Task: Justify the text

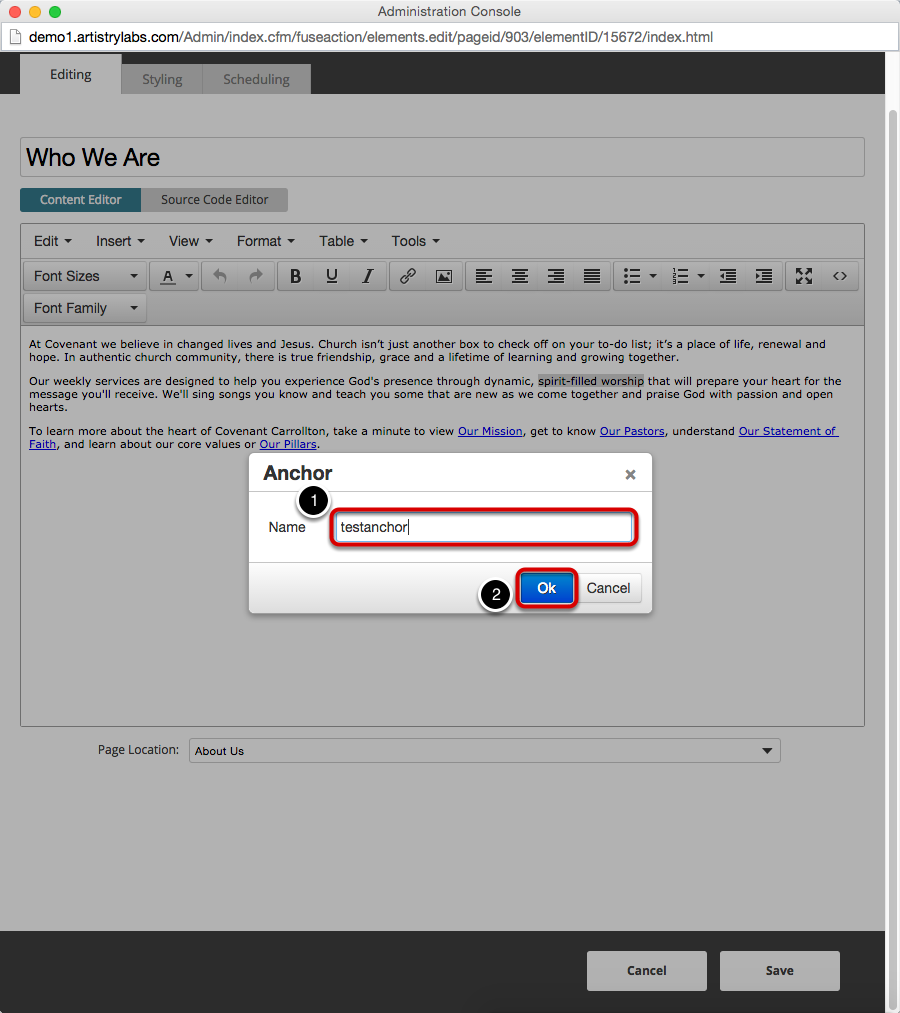Action: [x=592, y=276]
